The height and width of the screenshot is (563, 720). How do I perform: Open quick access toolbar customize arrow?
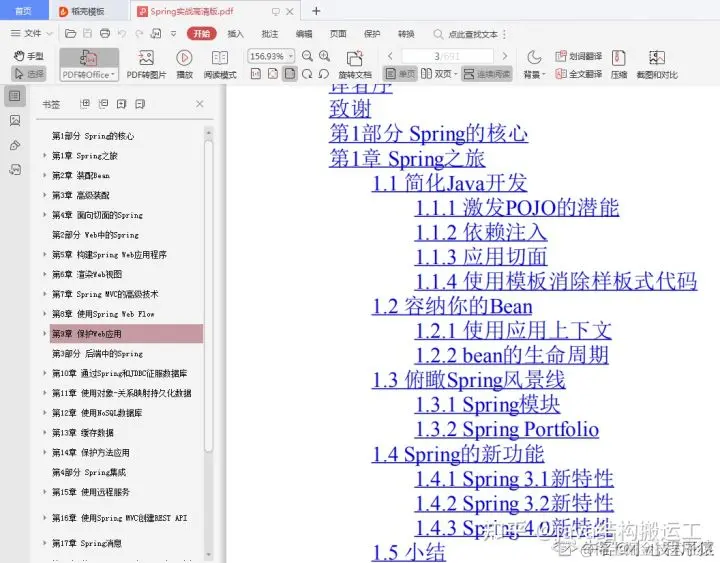pos(174,34)
